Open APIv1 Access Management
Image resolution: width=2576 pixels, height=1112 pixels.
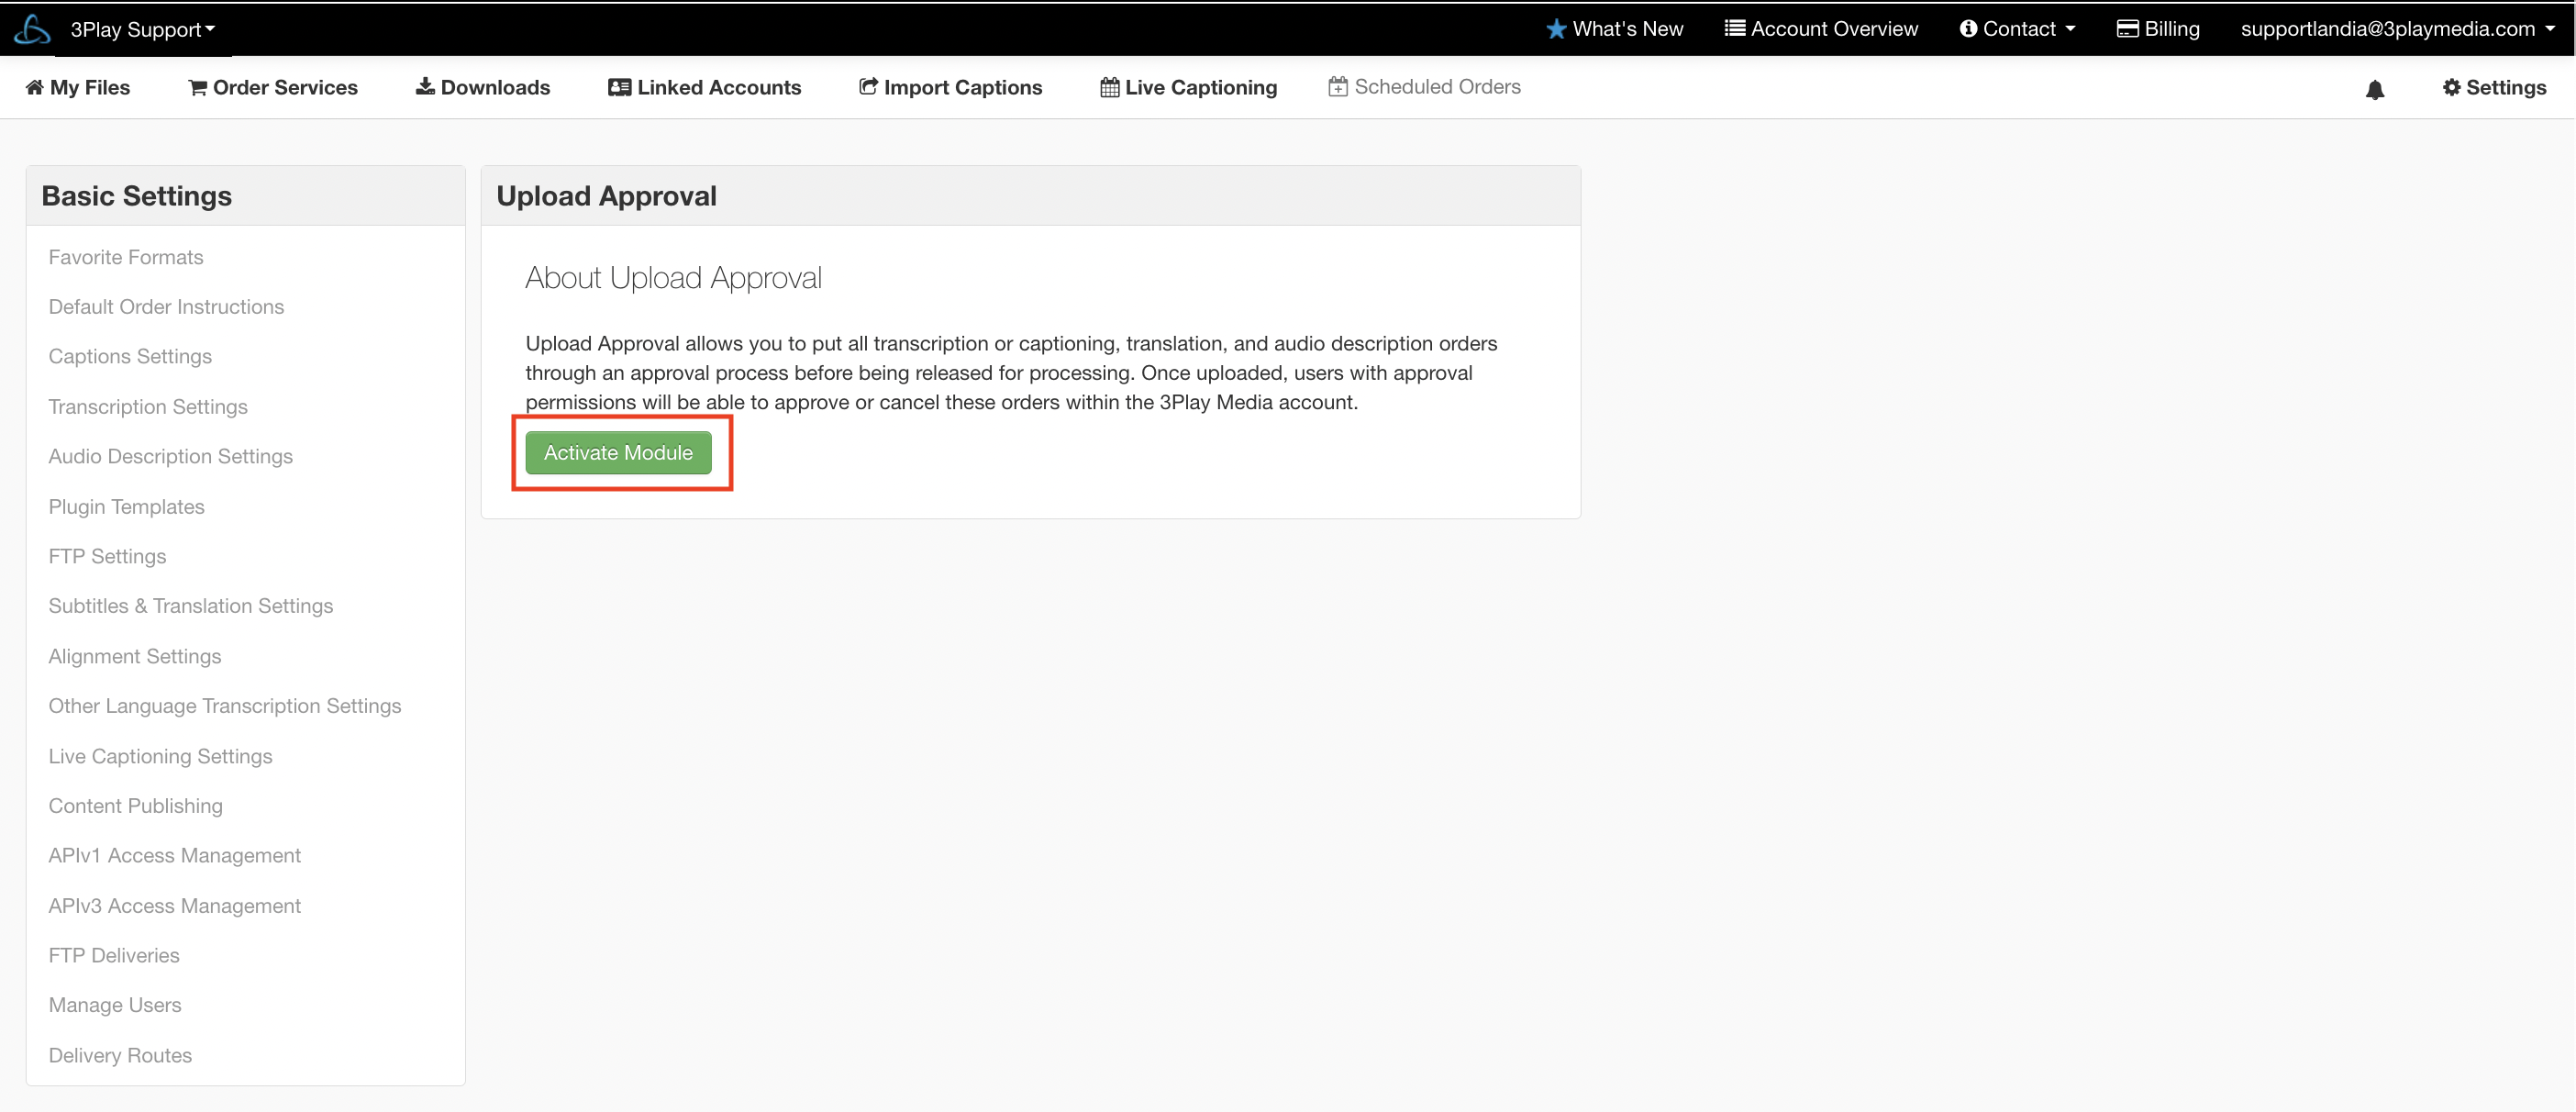coord(175,855)
